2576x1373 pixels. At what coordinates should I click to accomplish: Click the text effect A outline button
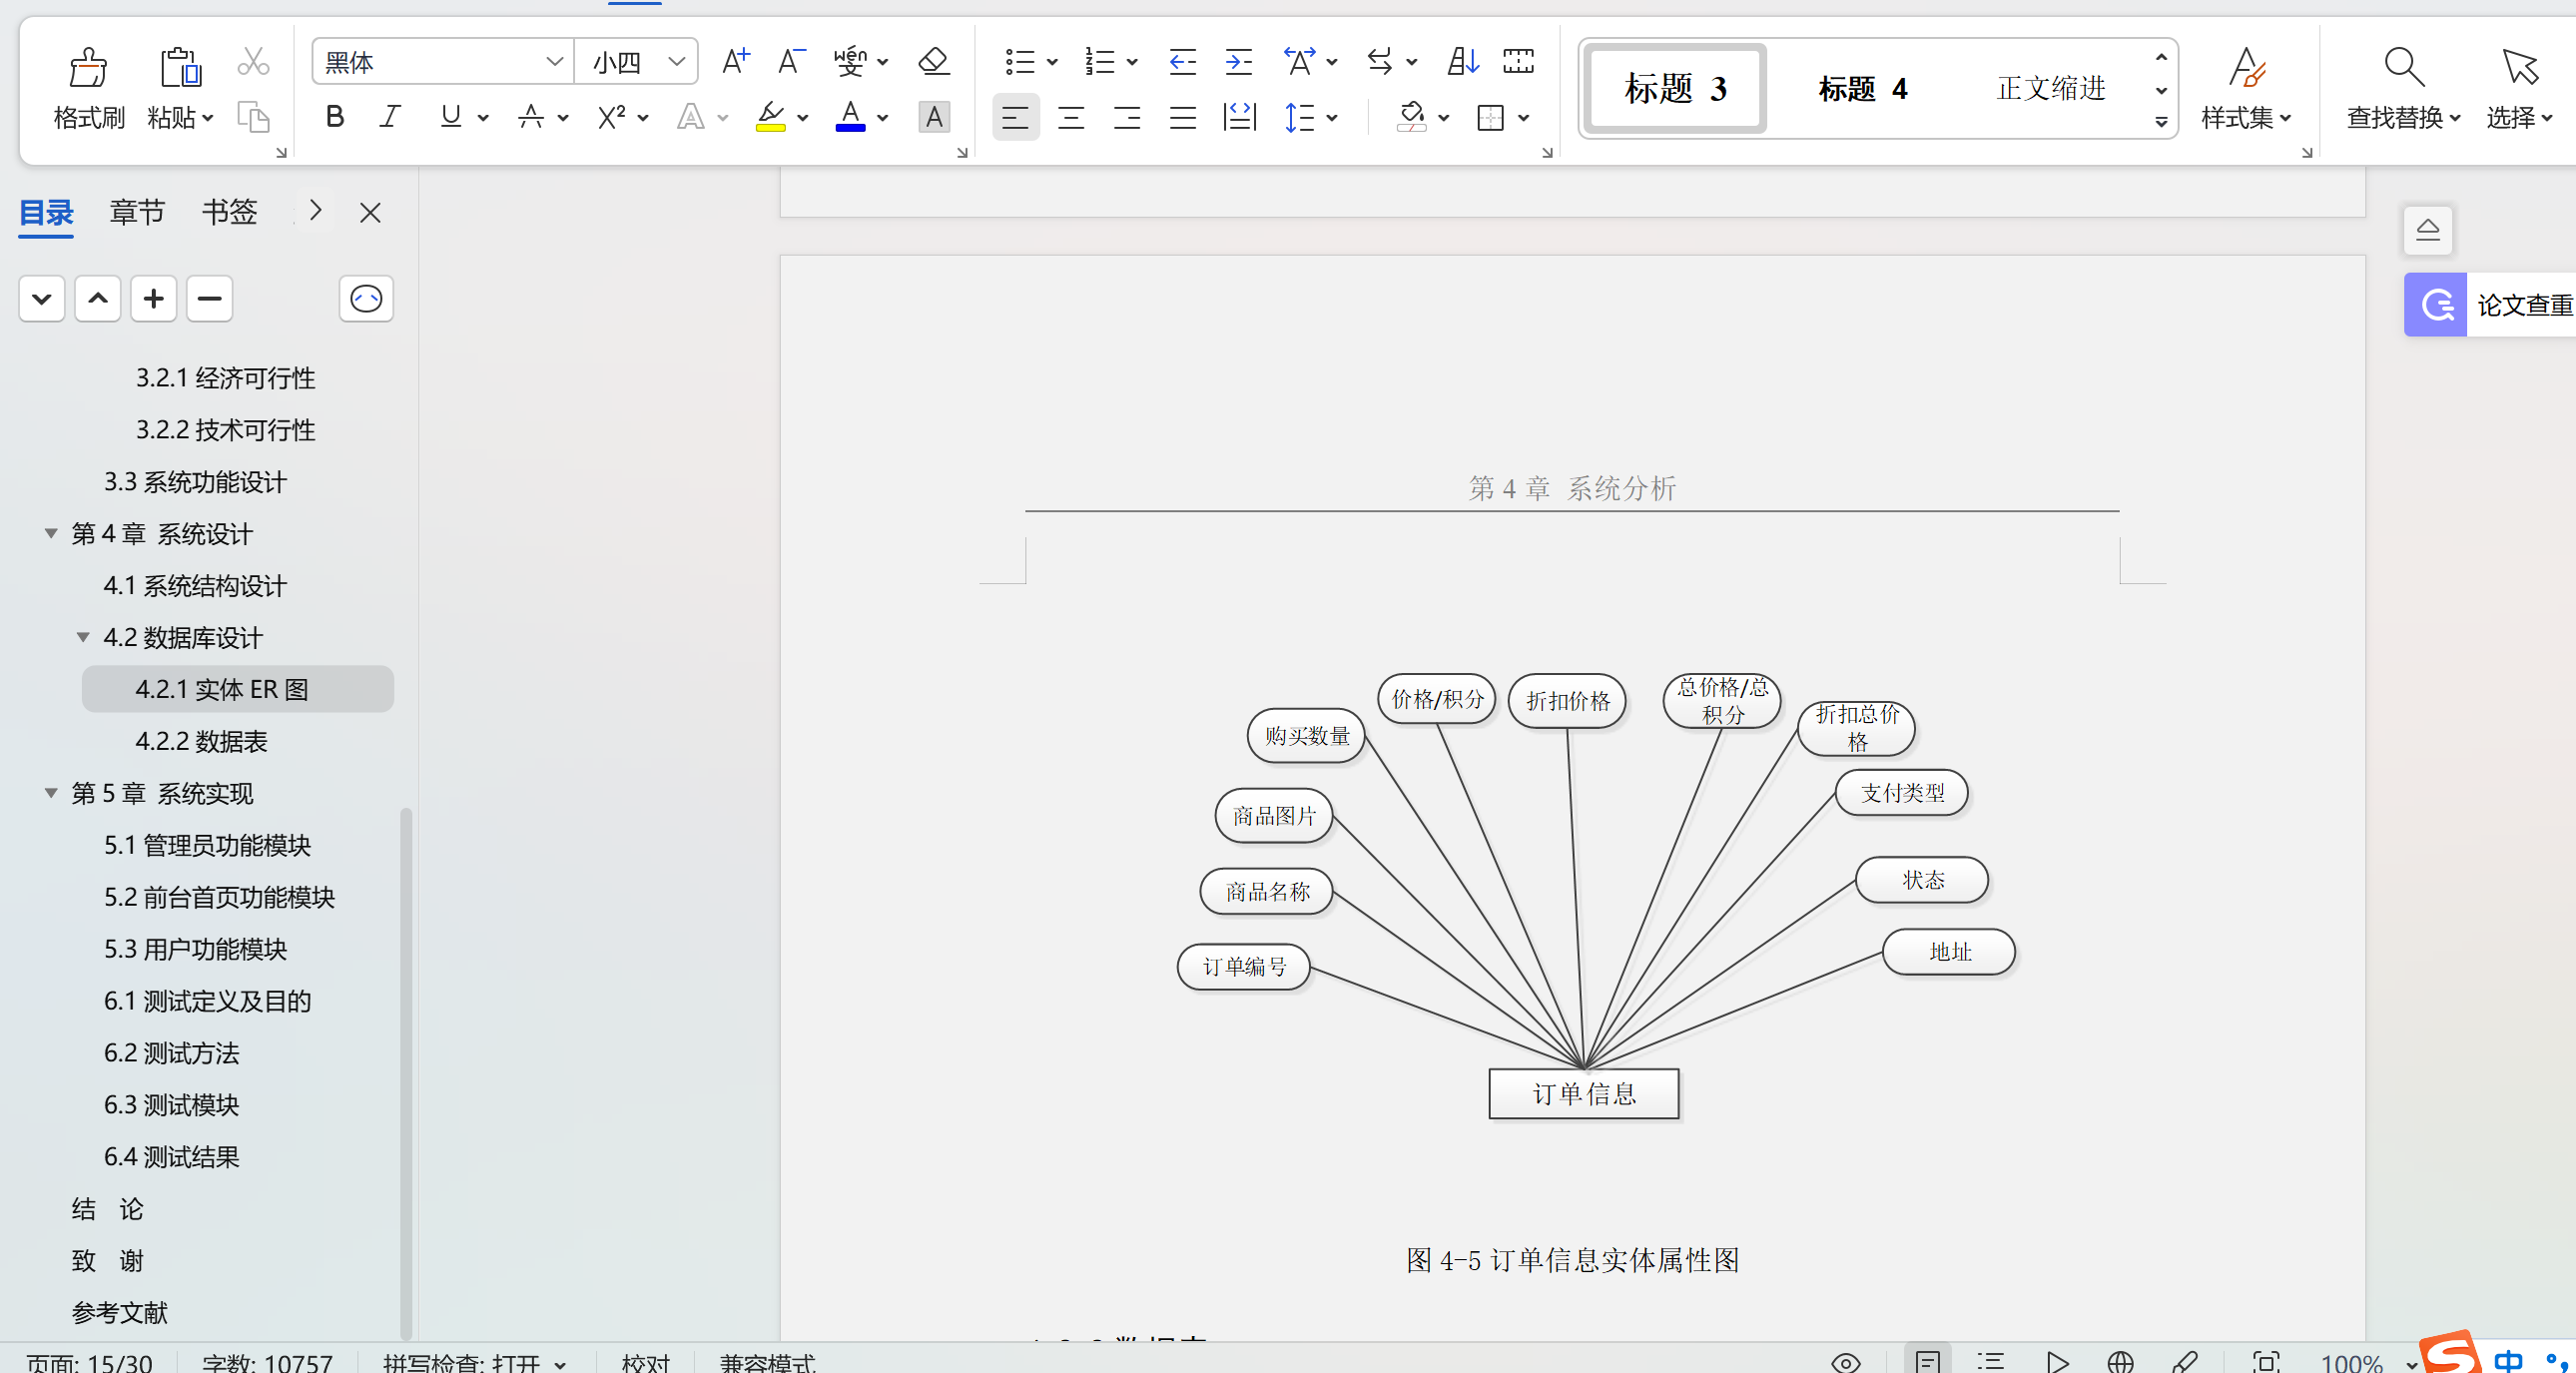(x=690, y=118)
